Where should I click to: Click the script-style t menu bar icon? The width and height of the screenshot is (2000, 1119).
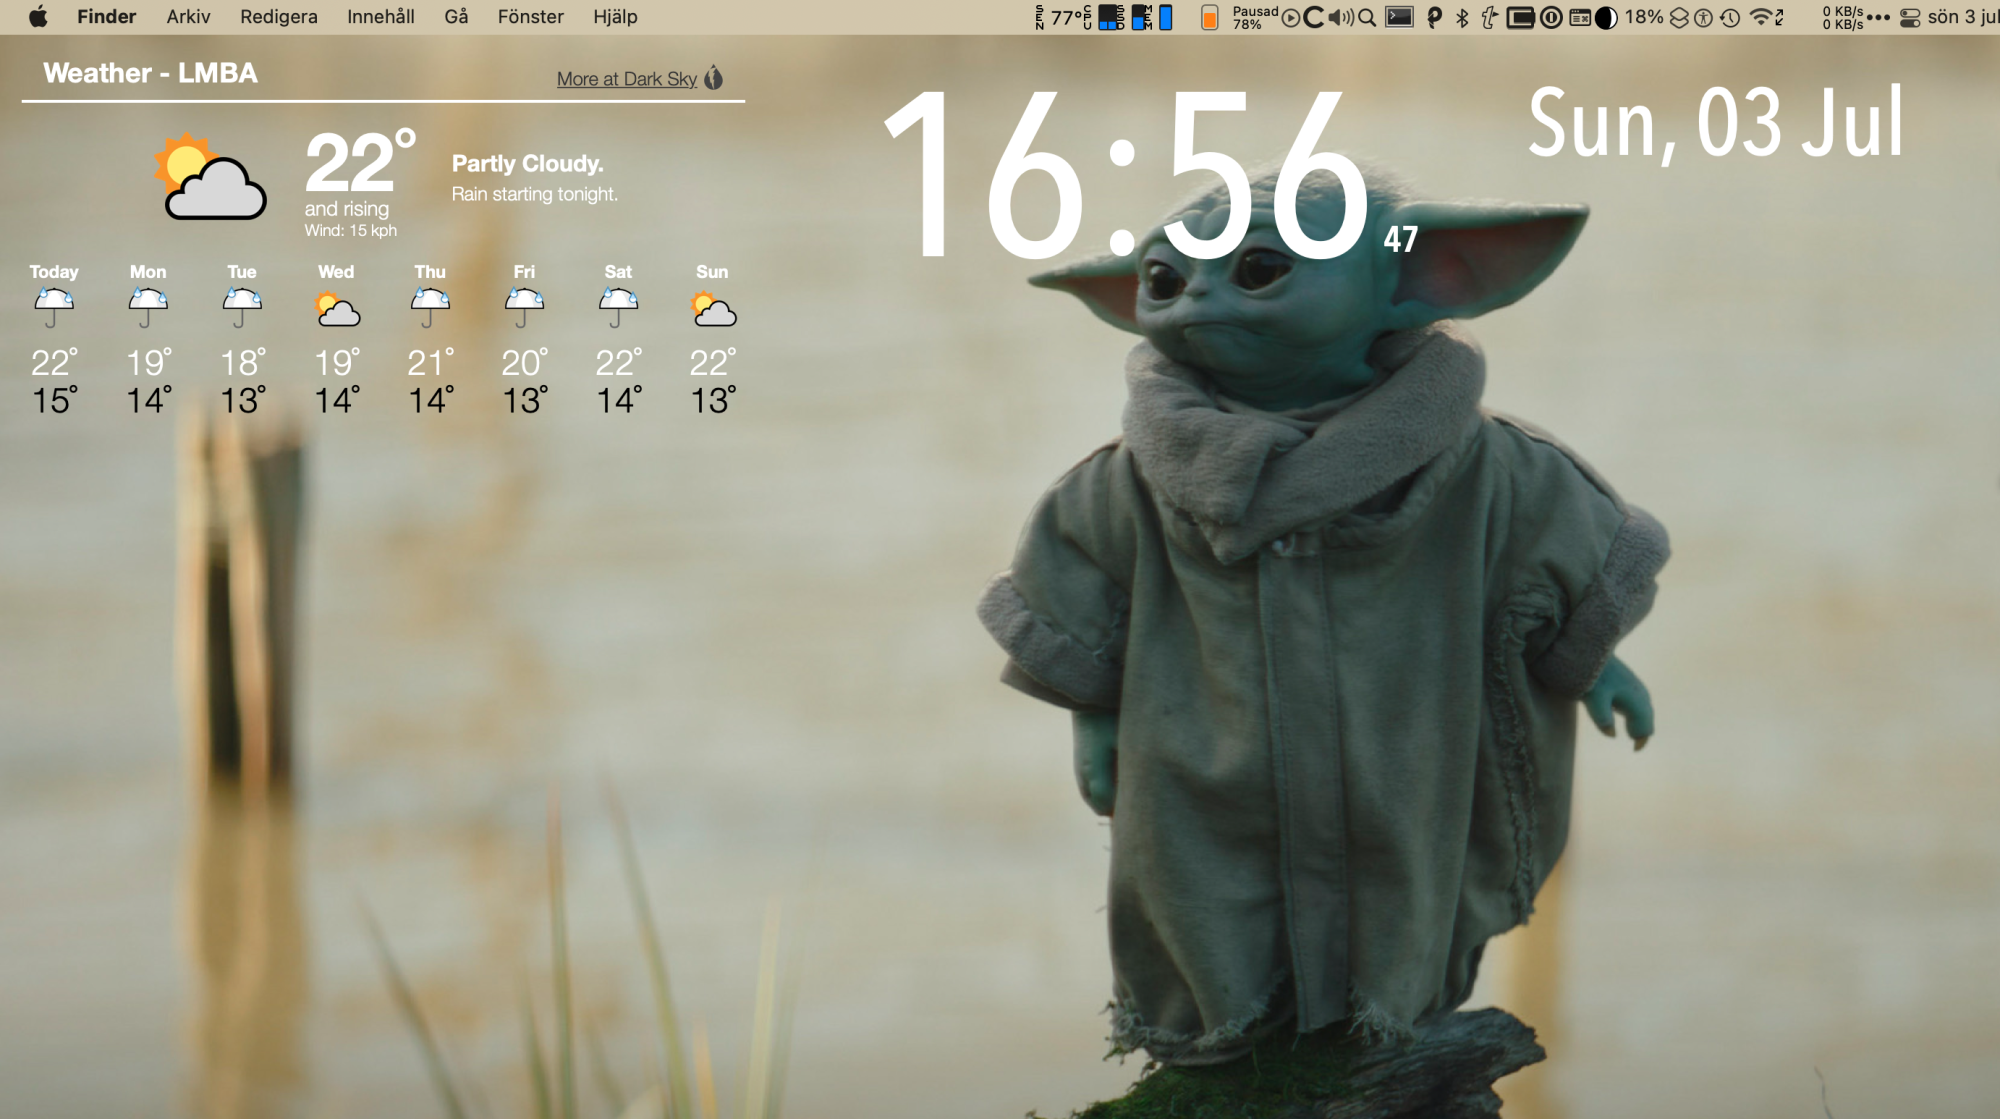point(1489,17)
